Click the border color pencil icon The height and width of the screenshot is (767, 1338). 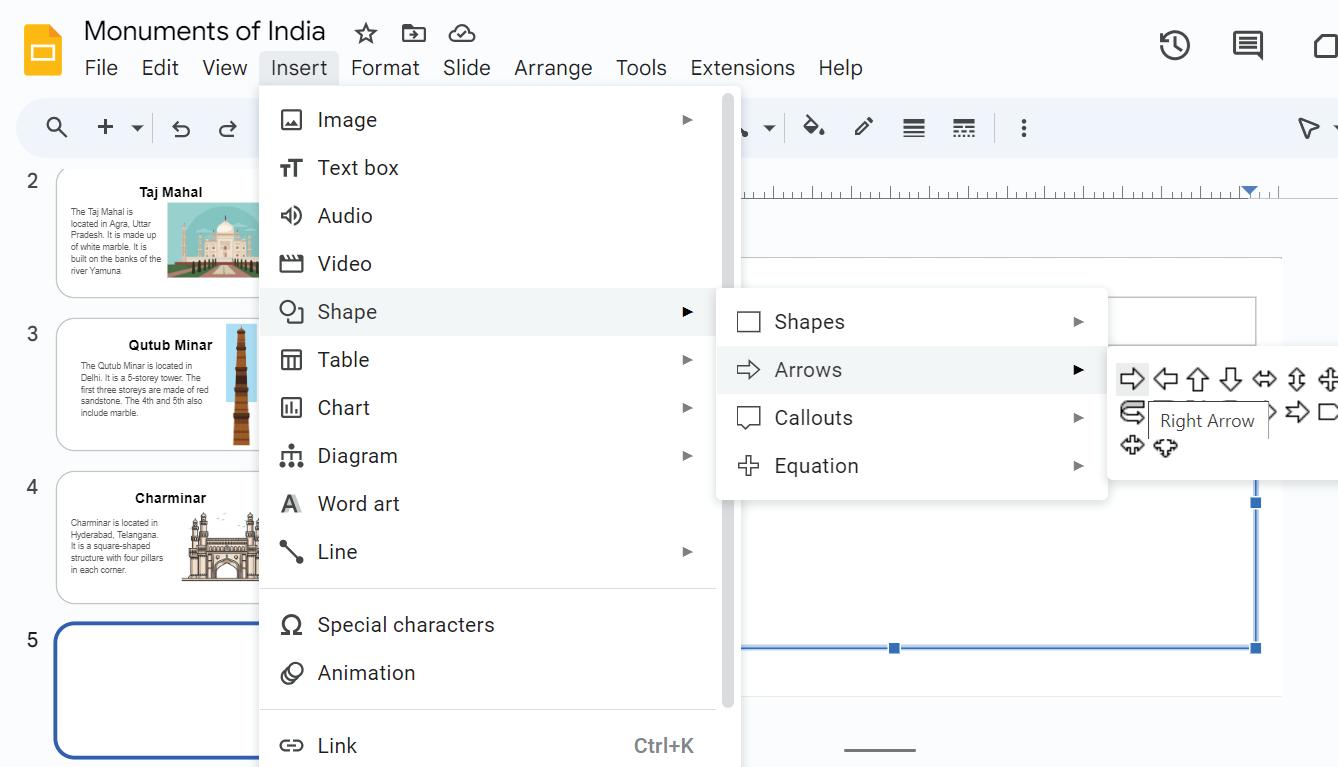coord(864,128)
